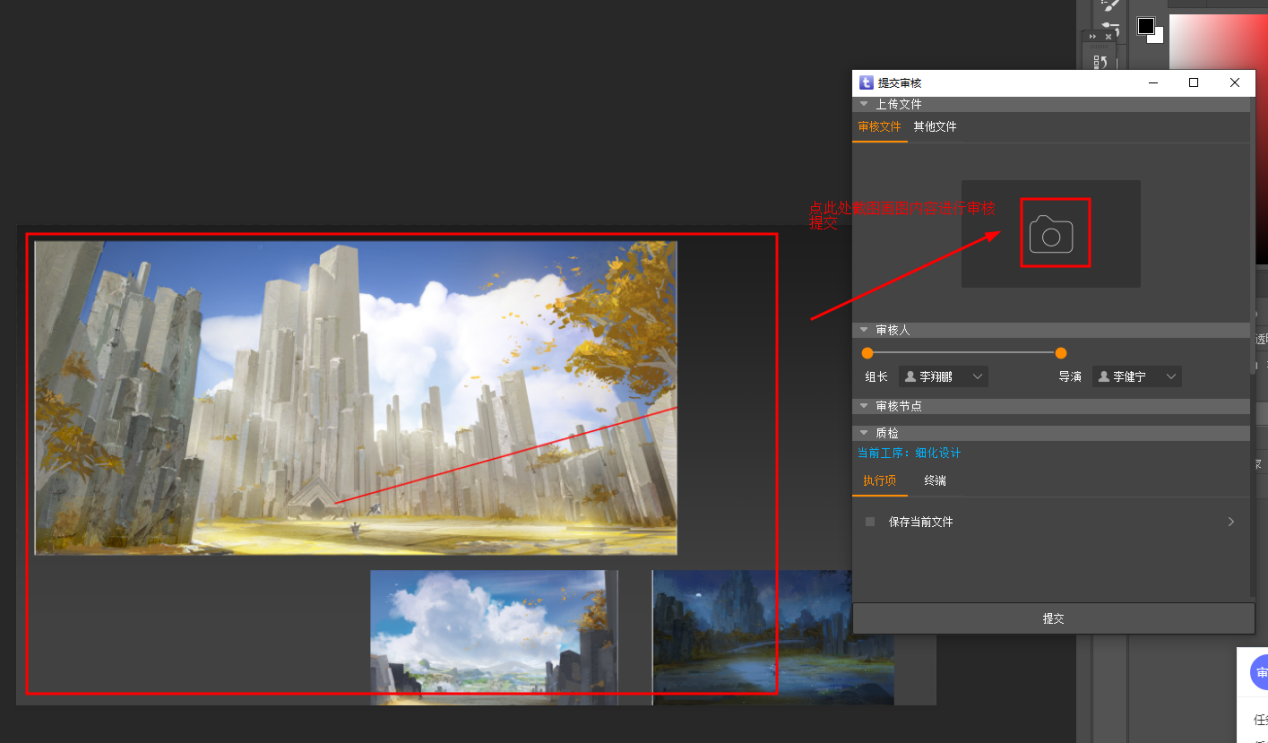Click the 导演 orange step node
Screen dimensions: 1268x743
[x=1061, y=353]
